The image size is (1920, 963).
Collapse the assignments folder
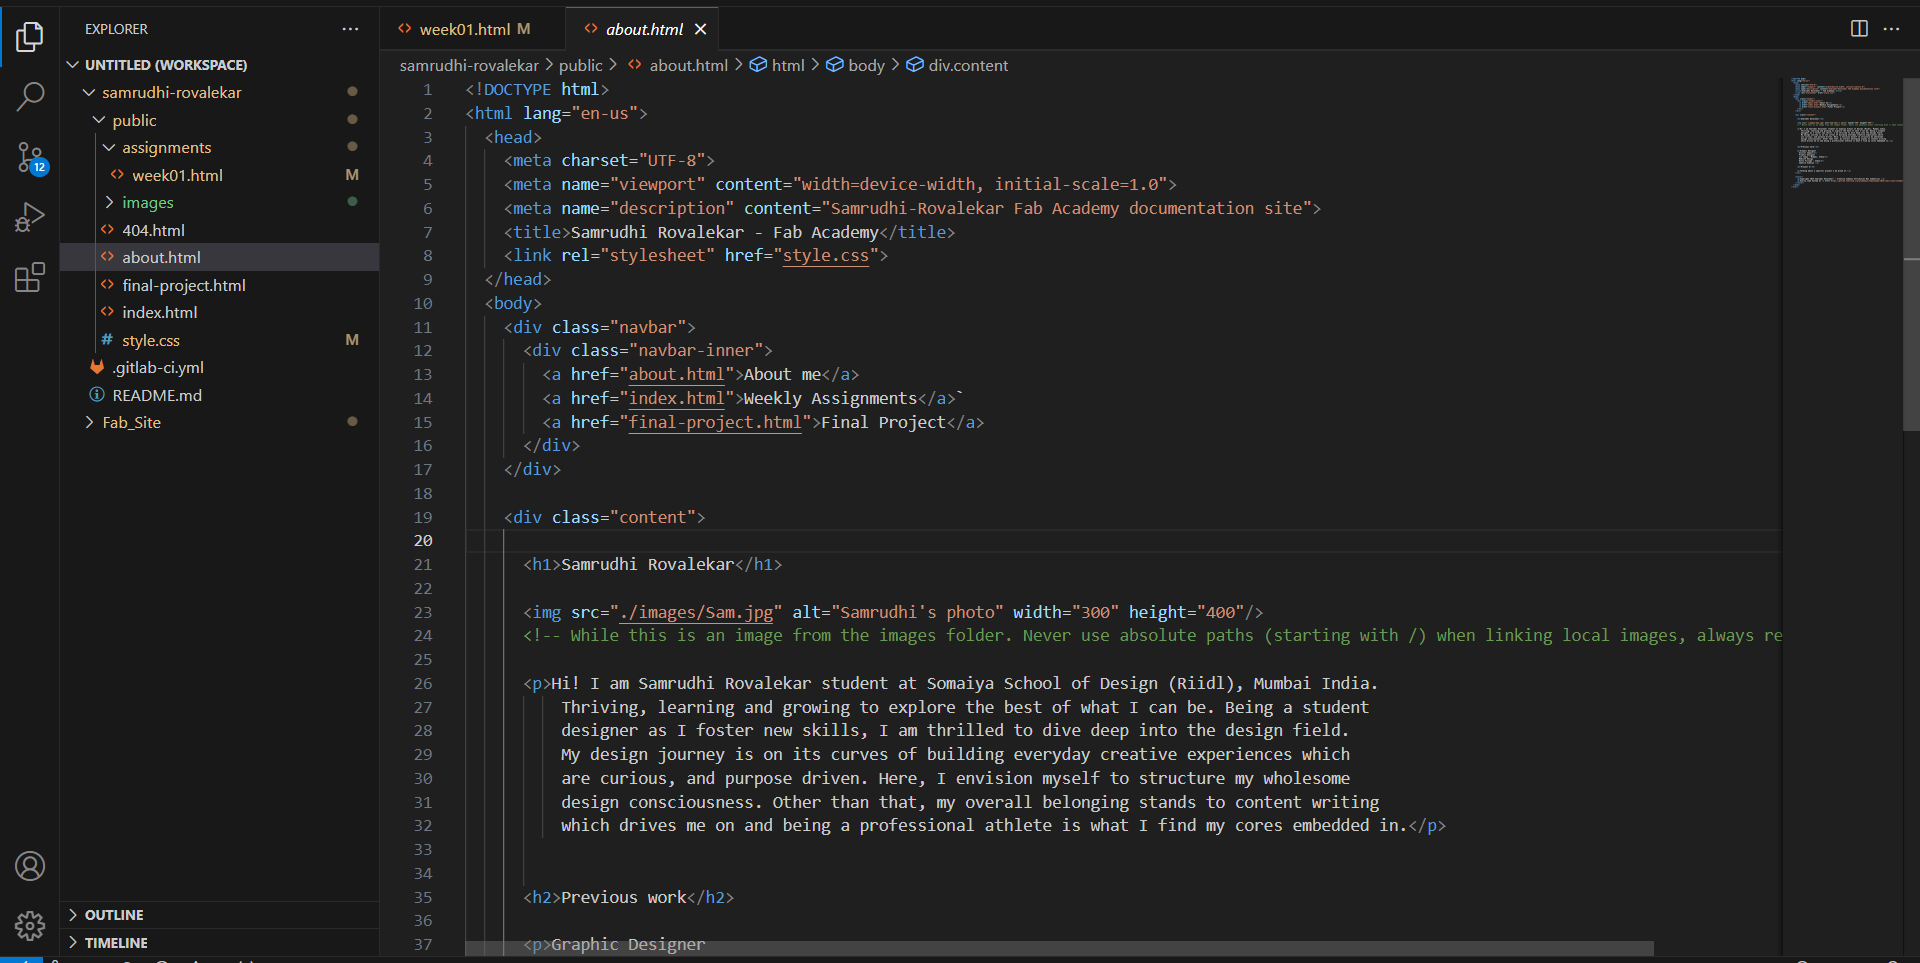coord(109,147)
